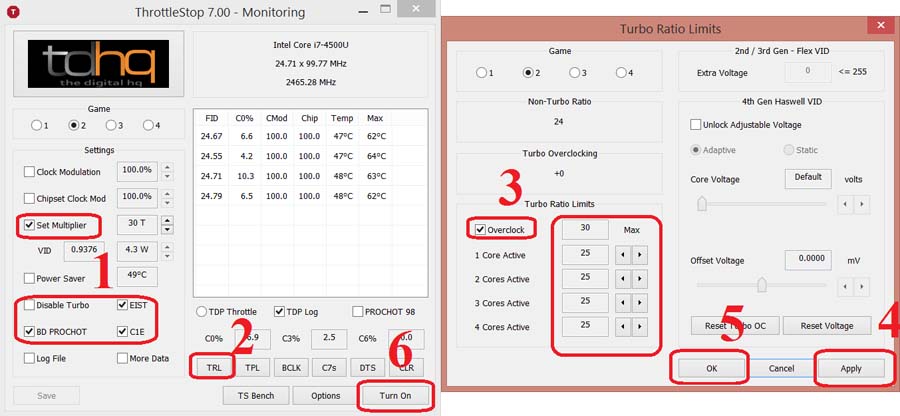
Task: Click the tdhq logo image
Action: click(99, 64)
